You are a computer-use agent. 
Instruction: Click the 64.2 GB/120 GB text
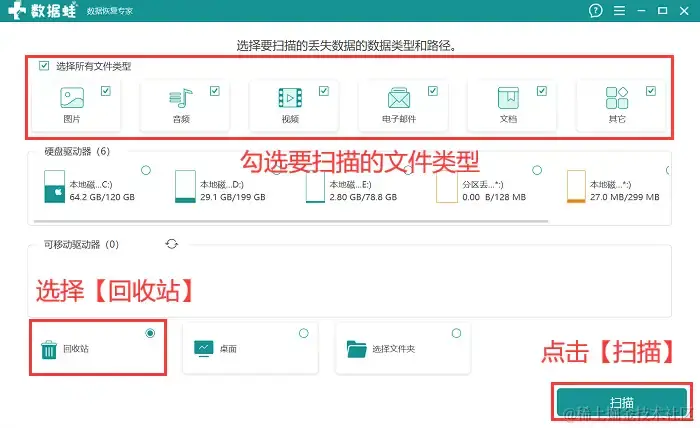[102, 197]
